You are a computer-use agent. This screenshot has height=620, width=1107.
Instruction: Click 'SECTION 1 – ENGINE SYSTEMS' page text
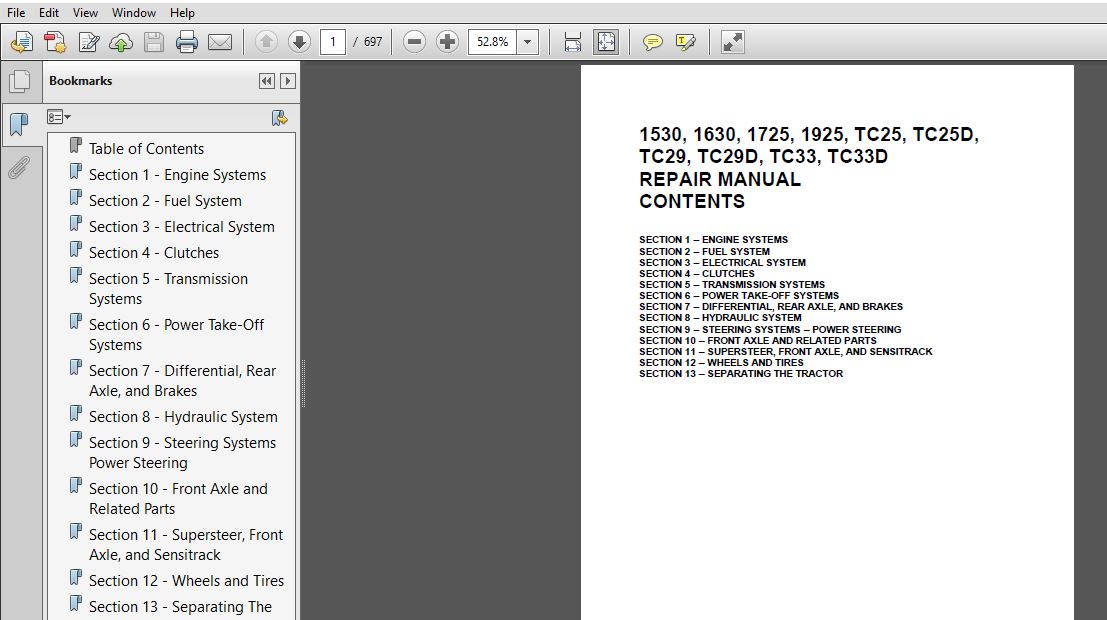[713, 239]
